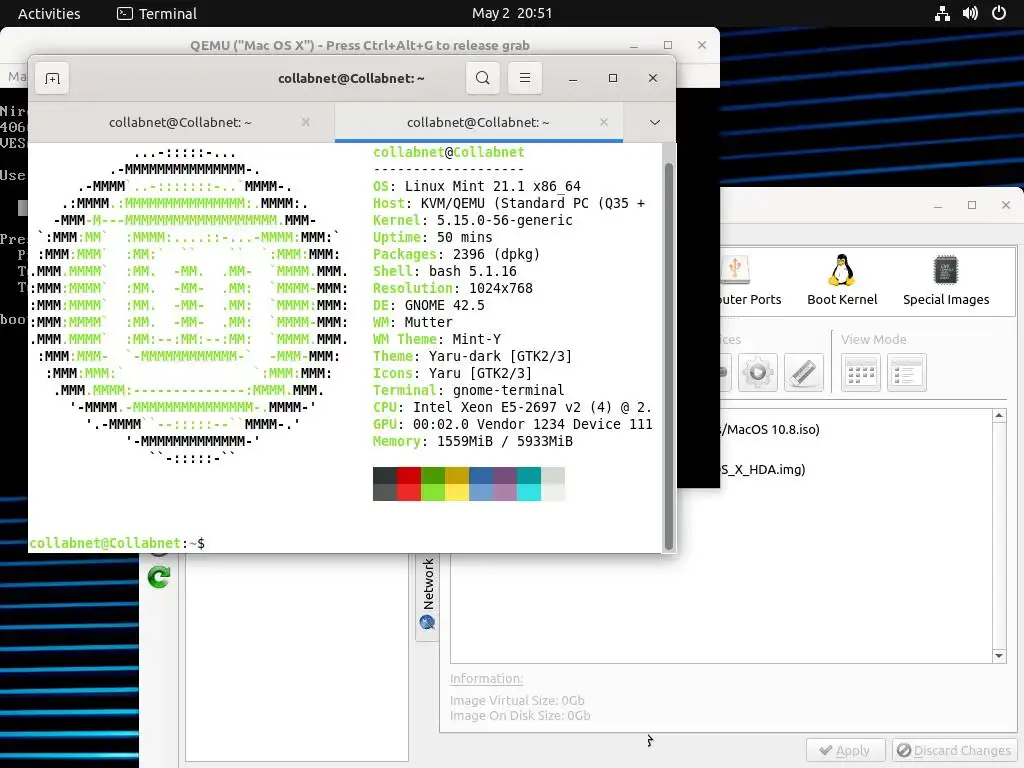Click the bright yellow palette block

(456, 492)
